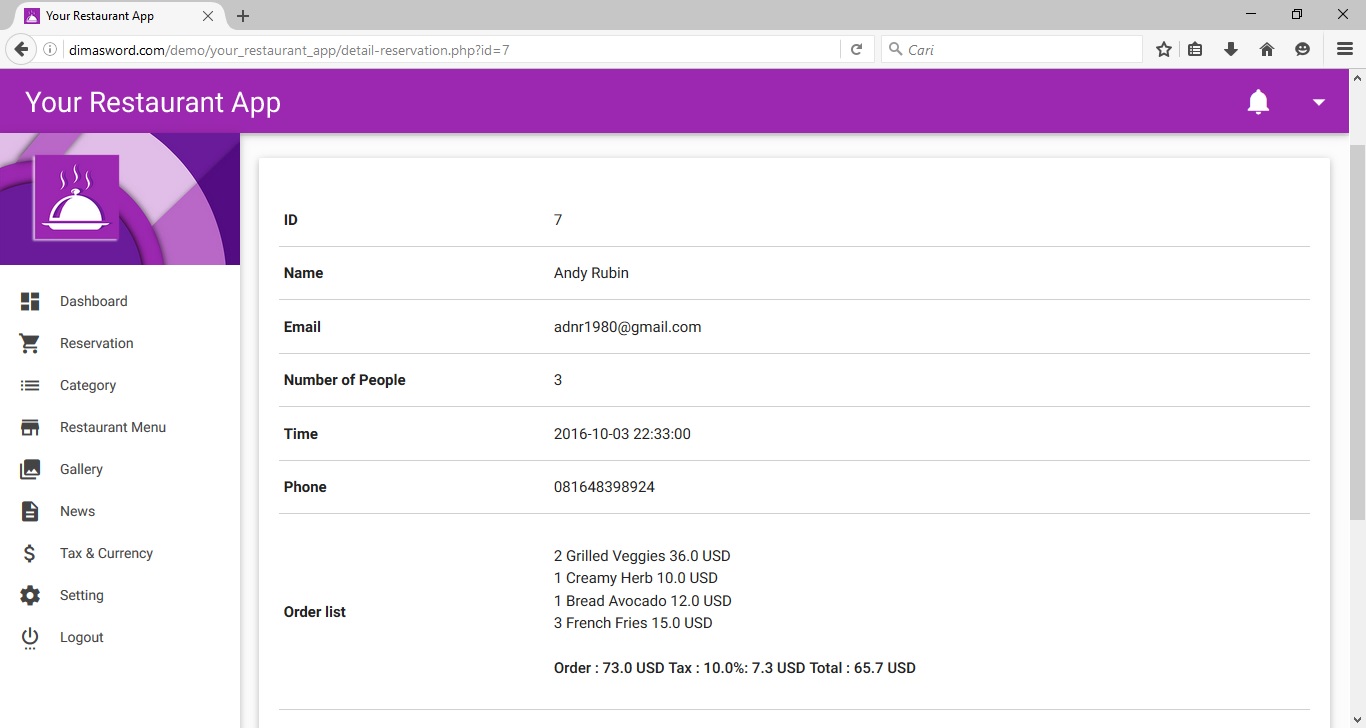
Task: Open the Gallery sidebar link
Action: 81,469
